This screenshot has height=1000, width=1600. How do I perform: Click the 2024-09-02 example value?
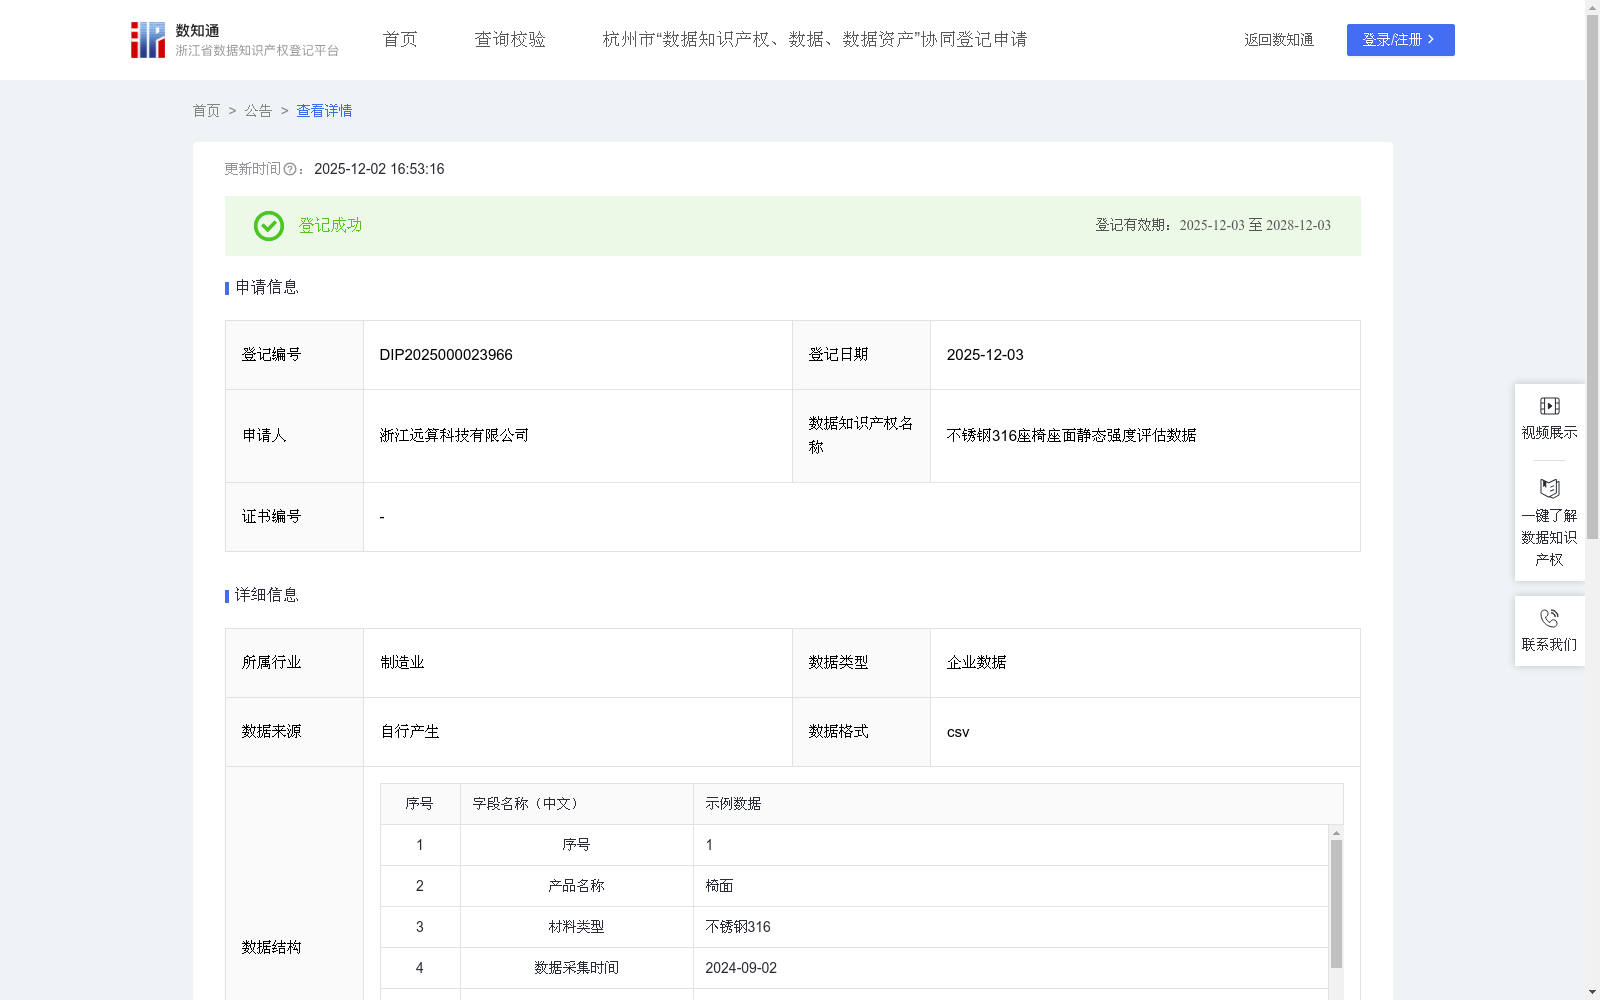point(741,968)
